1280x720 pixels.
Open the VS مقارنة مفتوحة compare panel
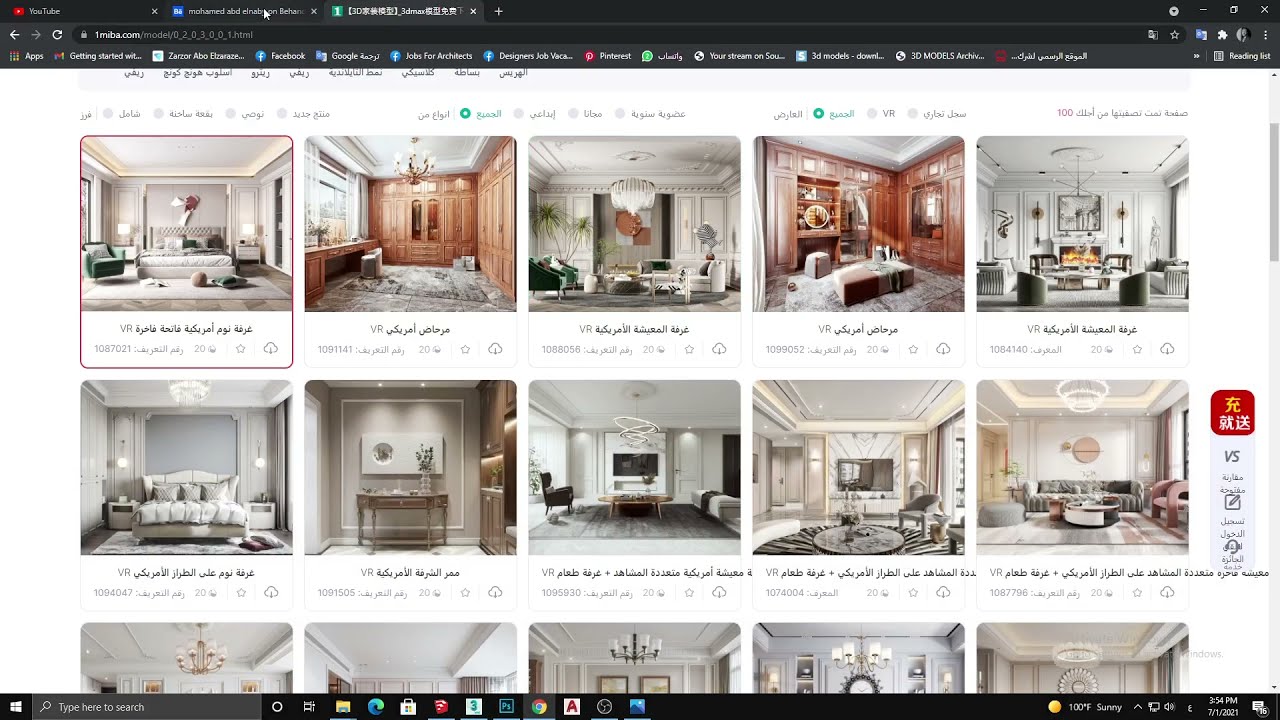pos(1232,471)
